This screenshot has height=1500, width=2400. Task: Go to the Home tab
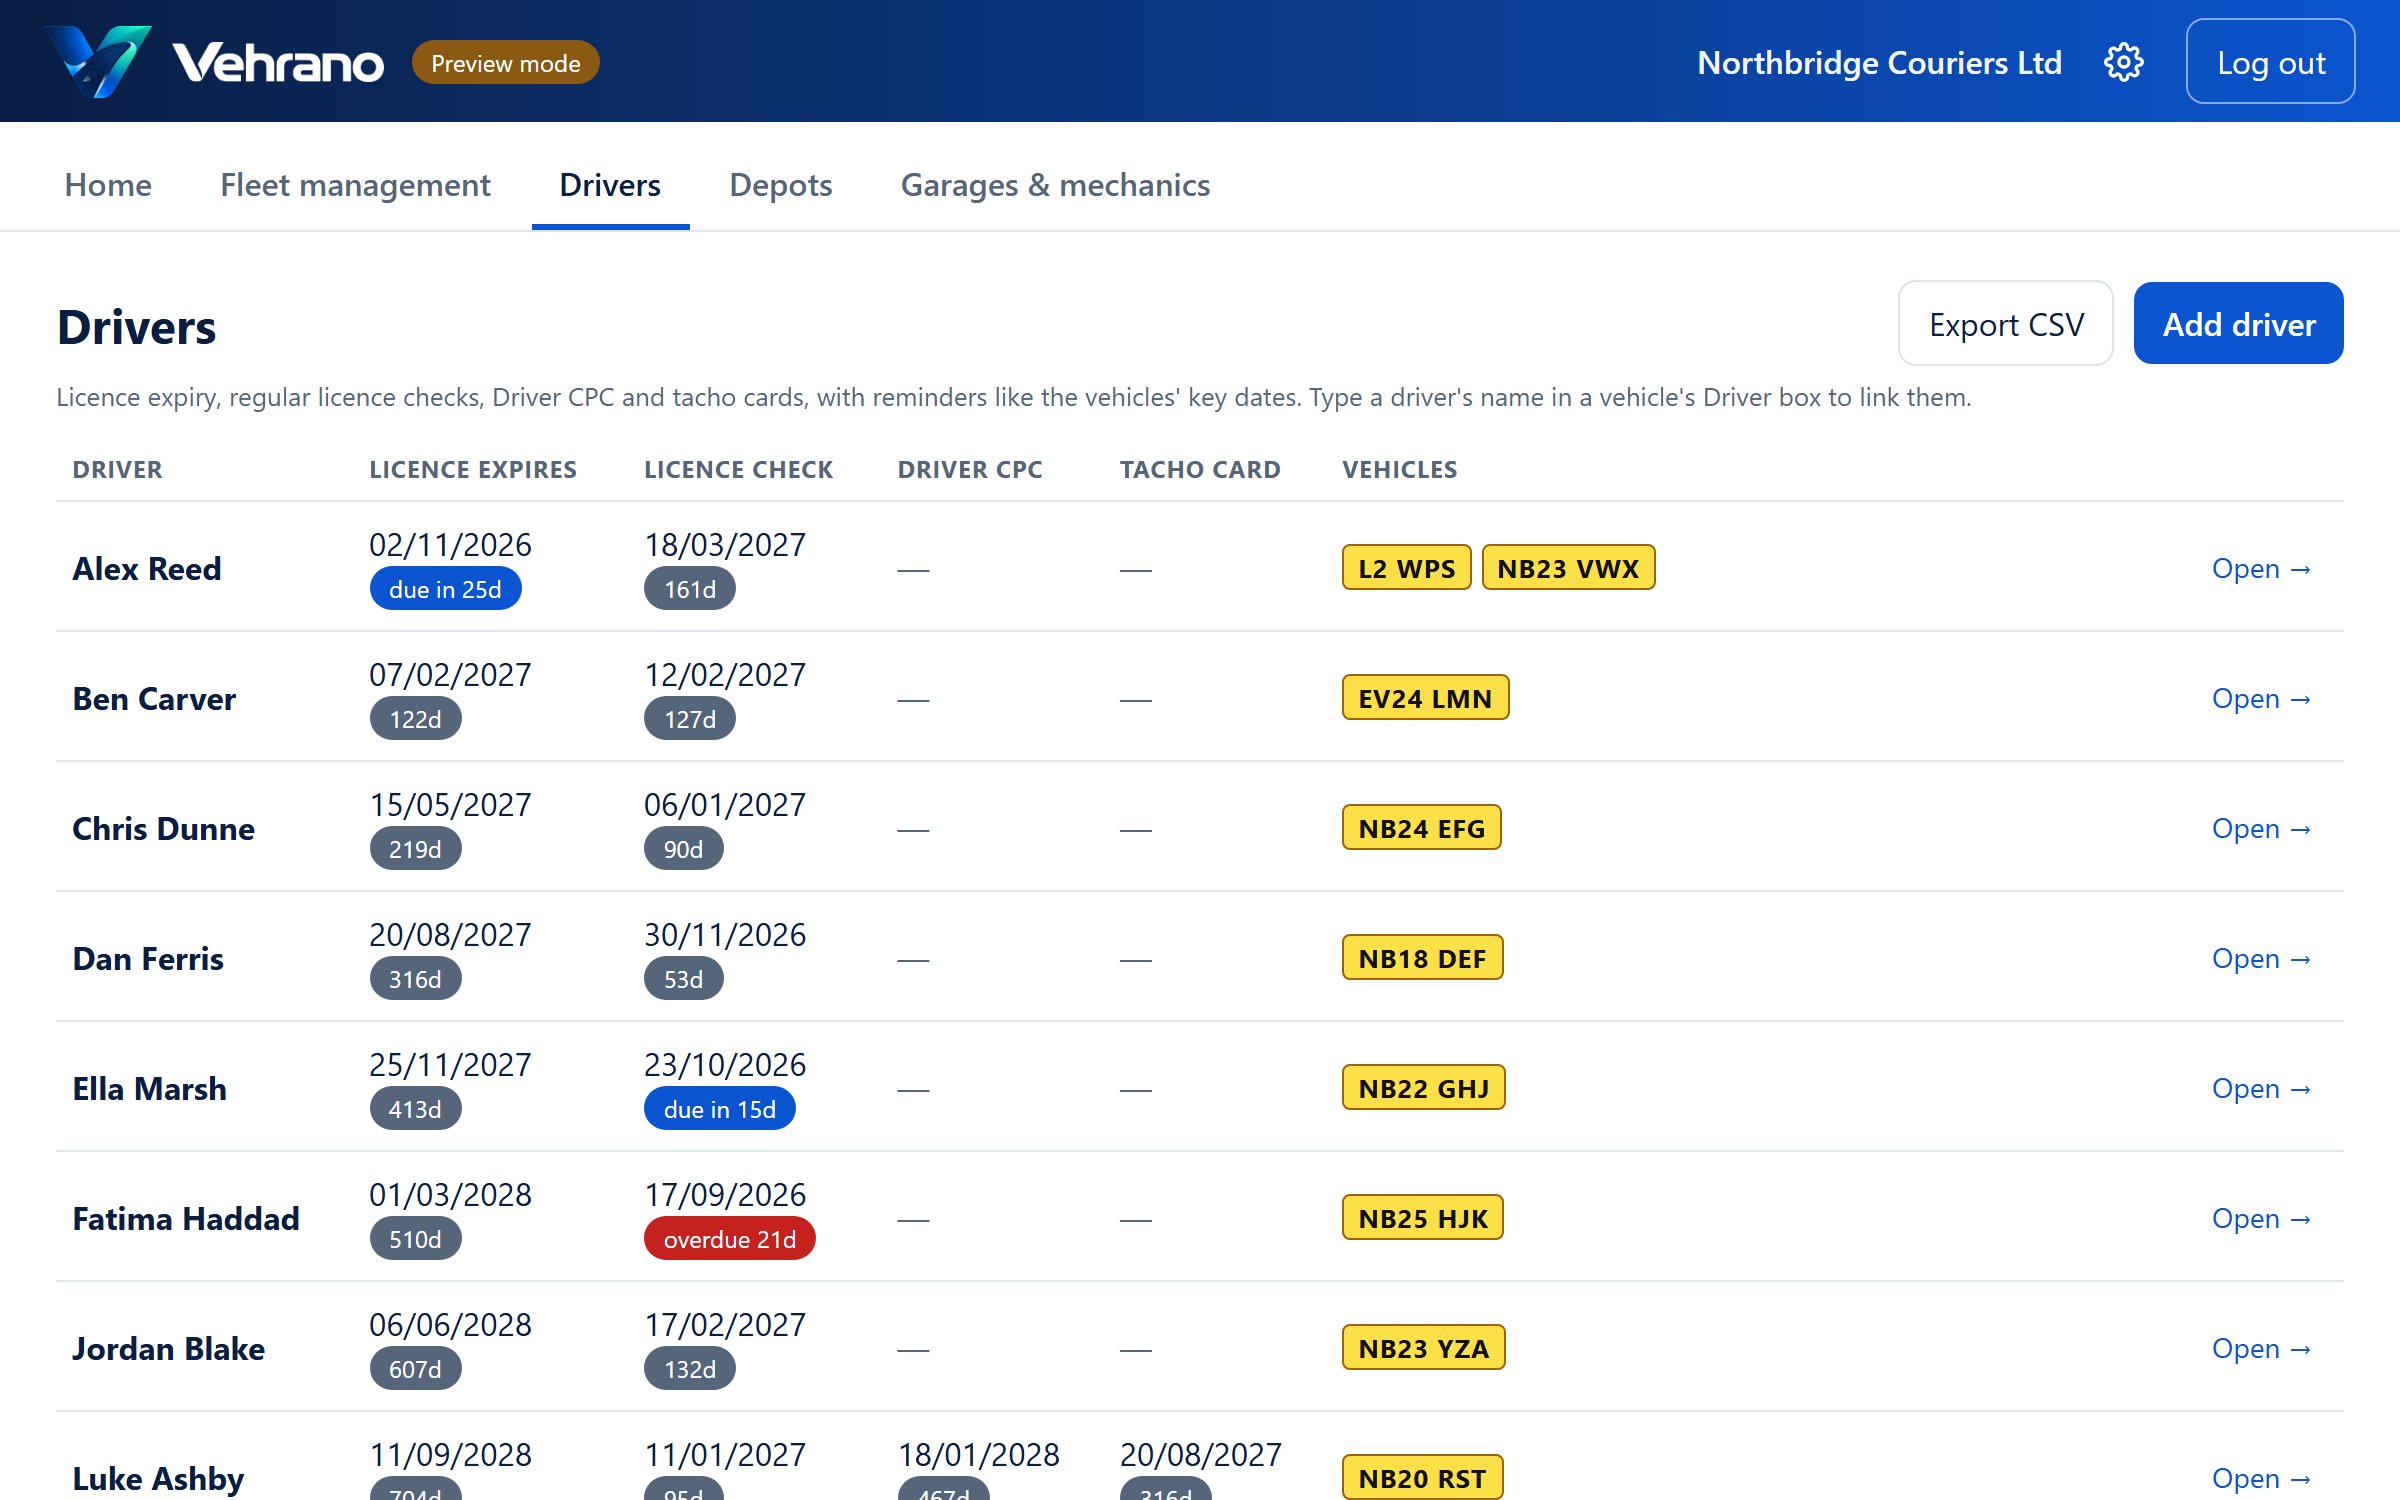(108, 185)
